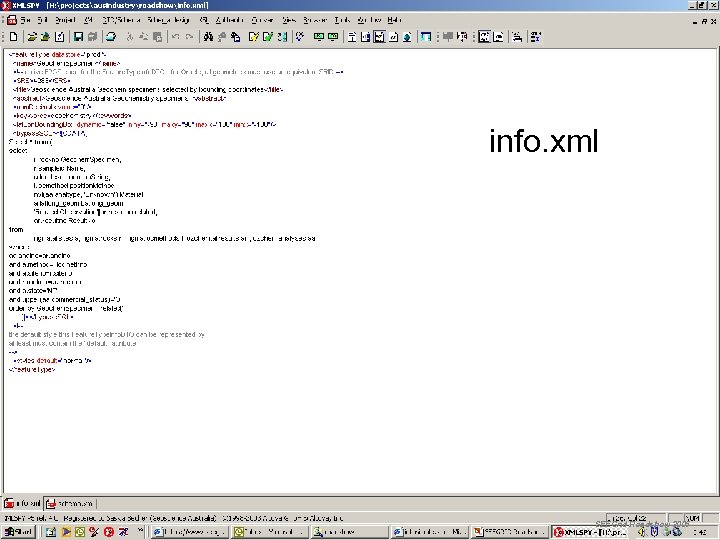Switch to Browser view globe icon
Viewport: 720px width, 540px height.
407,37
